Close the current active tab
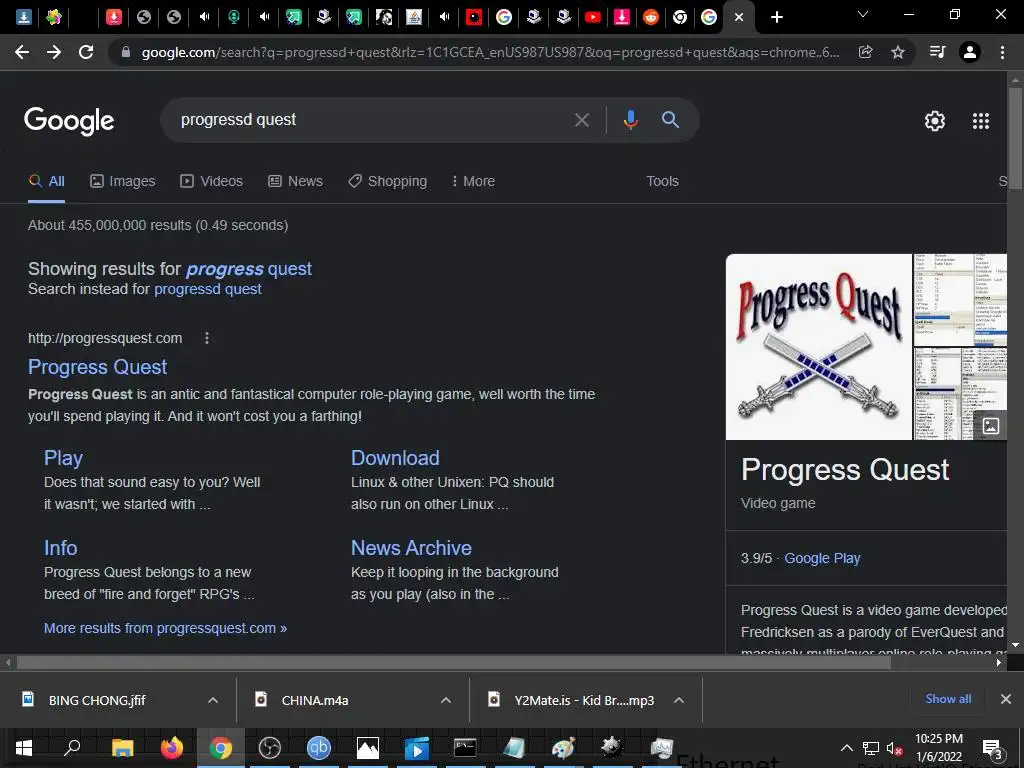The width and height of the screenshot is (1024, 768). pos(739,17)
